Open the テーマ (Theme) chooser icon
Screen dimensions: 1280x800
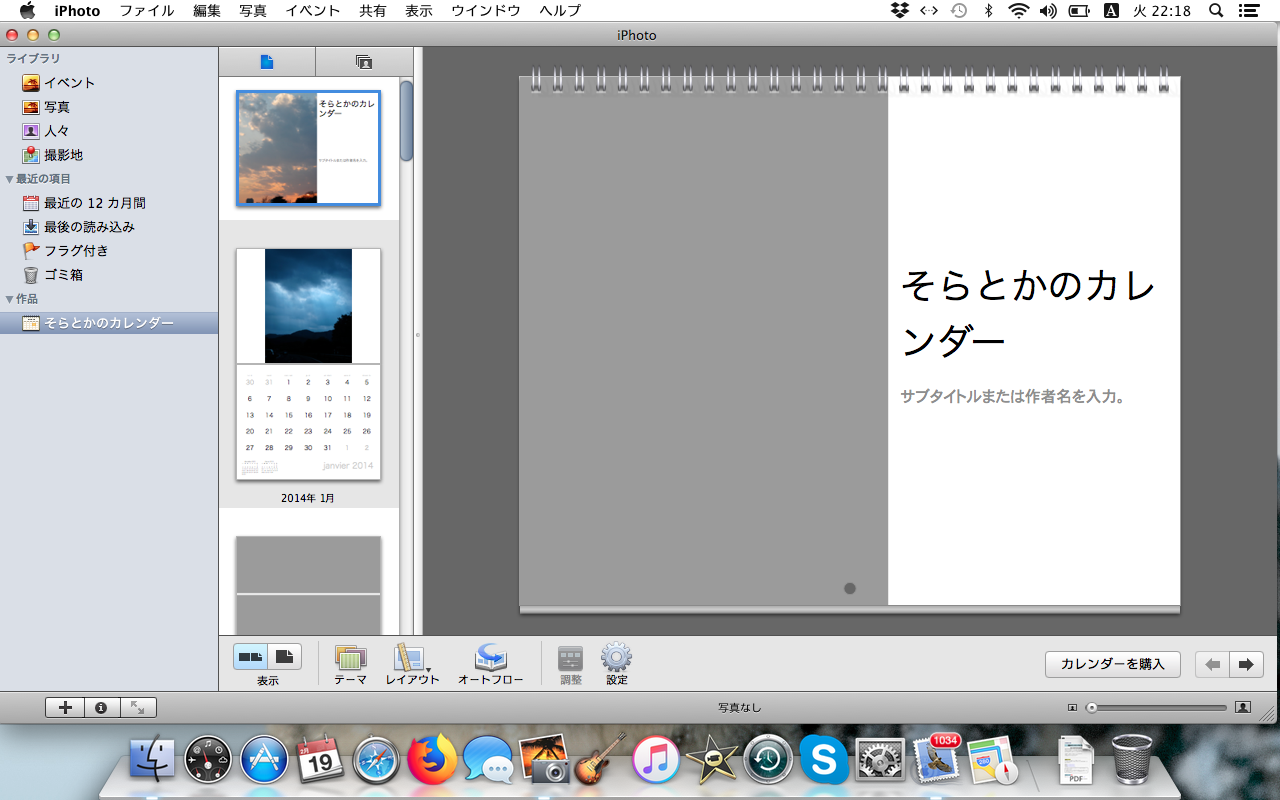click(x=350, y=658)
